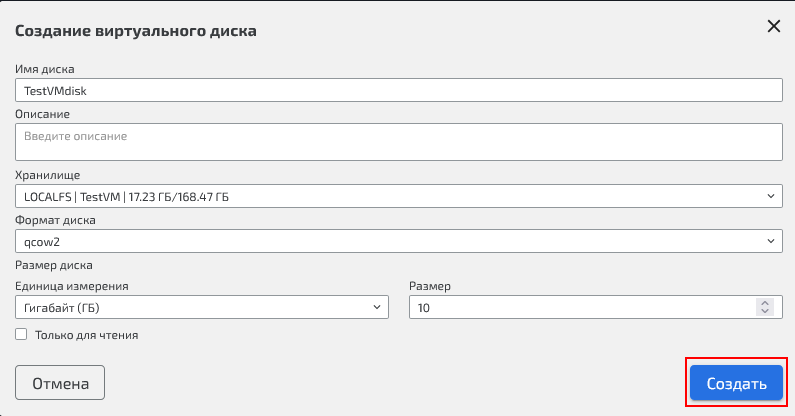The height and width of the screenshot is (416, 795).
Task: Decrease Размер using the down arrow
Action: 765,312
